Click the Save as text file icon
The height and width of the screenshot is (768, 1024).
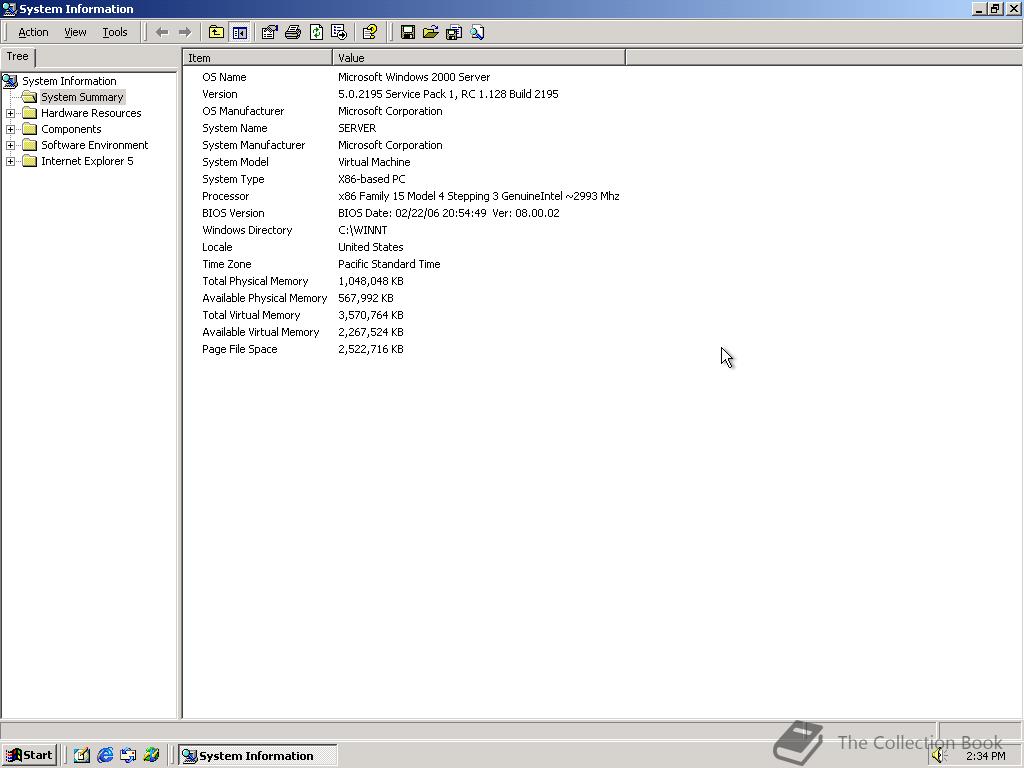[454, 32]
